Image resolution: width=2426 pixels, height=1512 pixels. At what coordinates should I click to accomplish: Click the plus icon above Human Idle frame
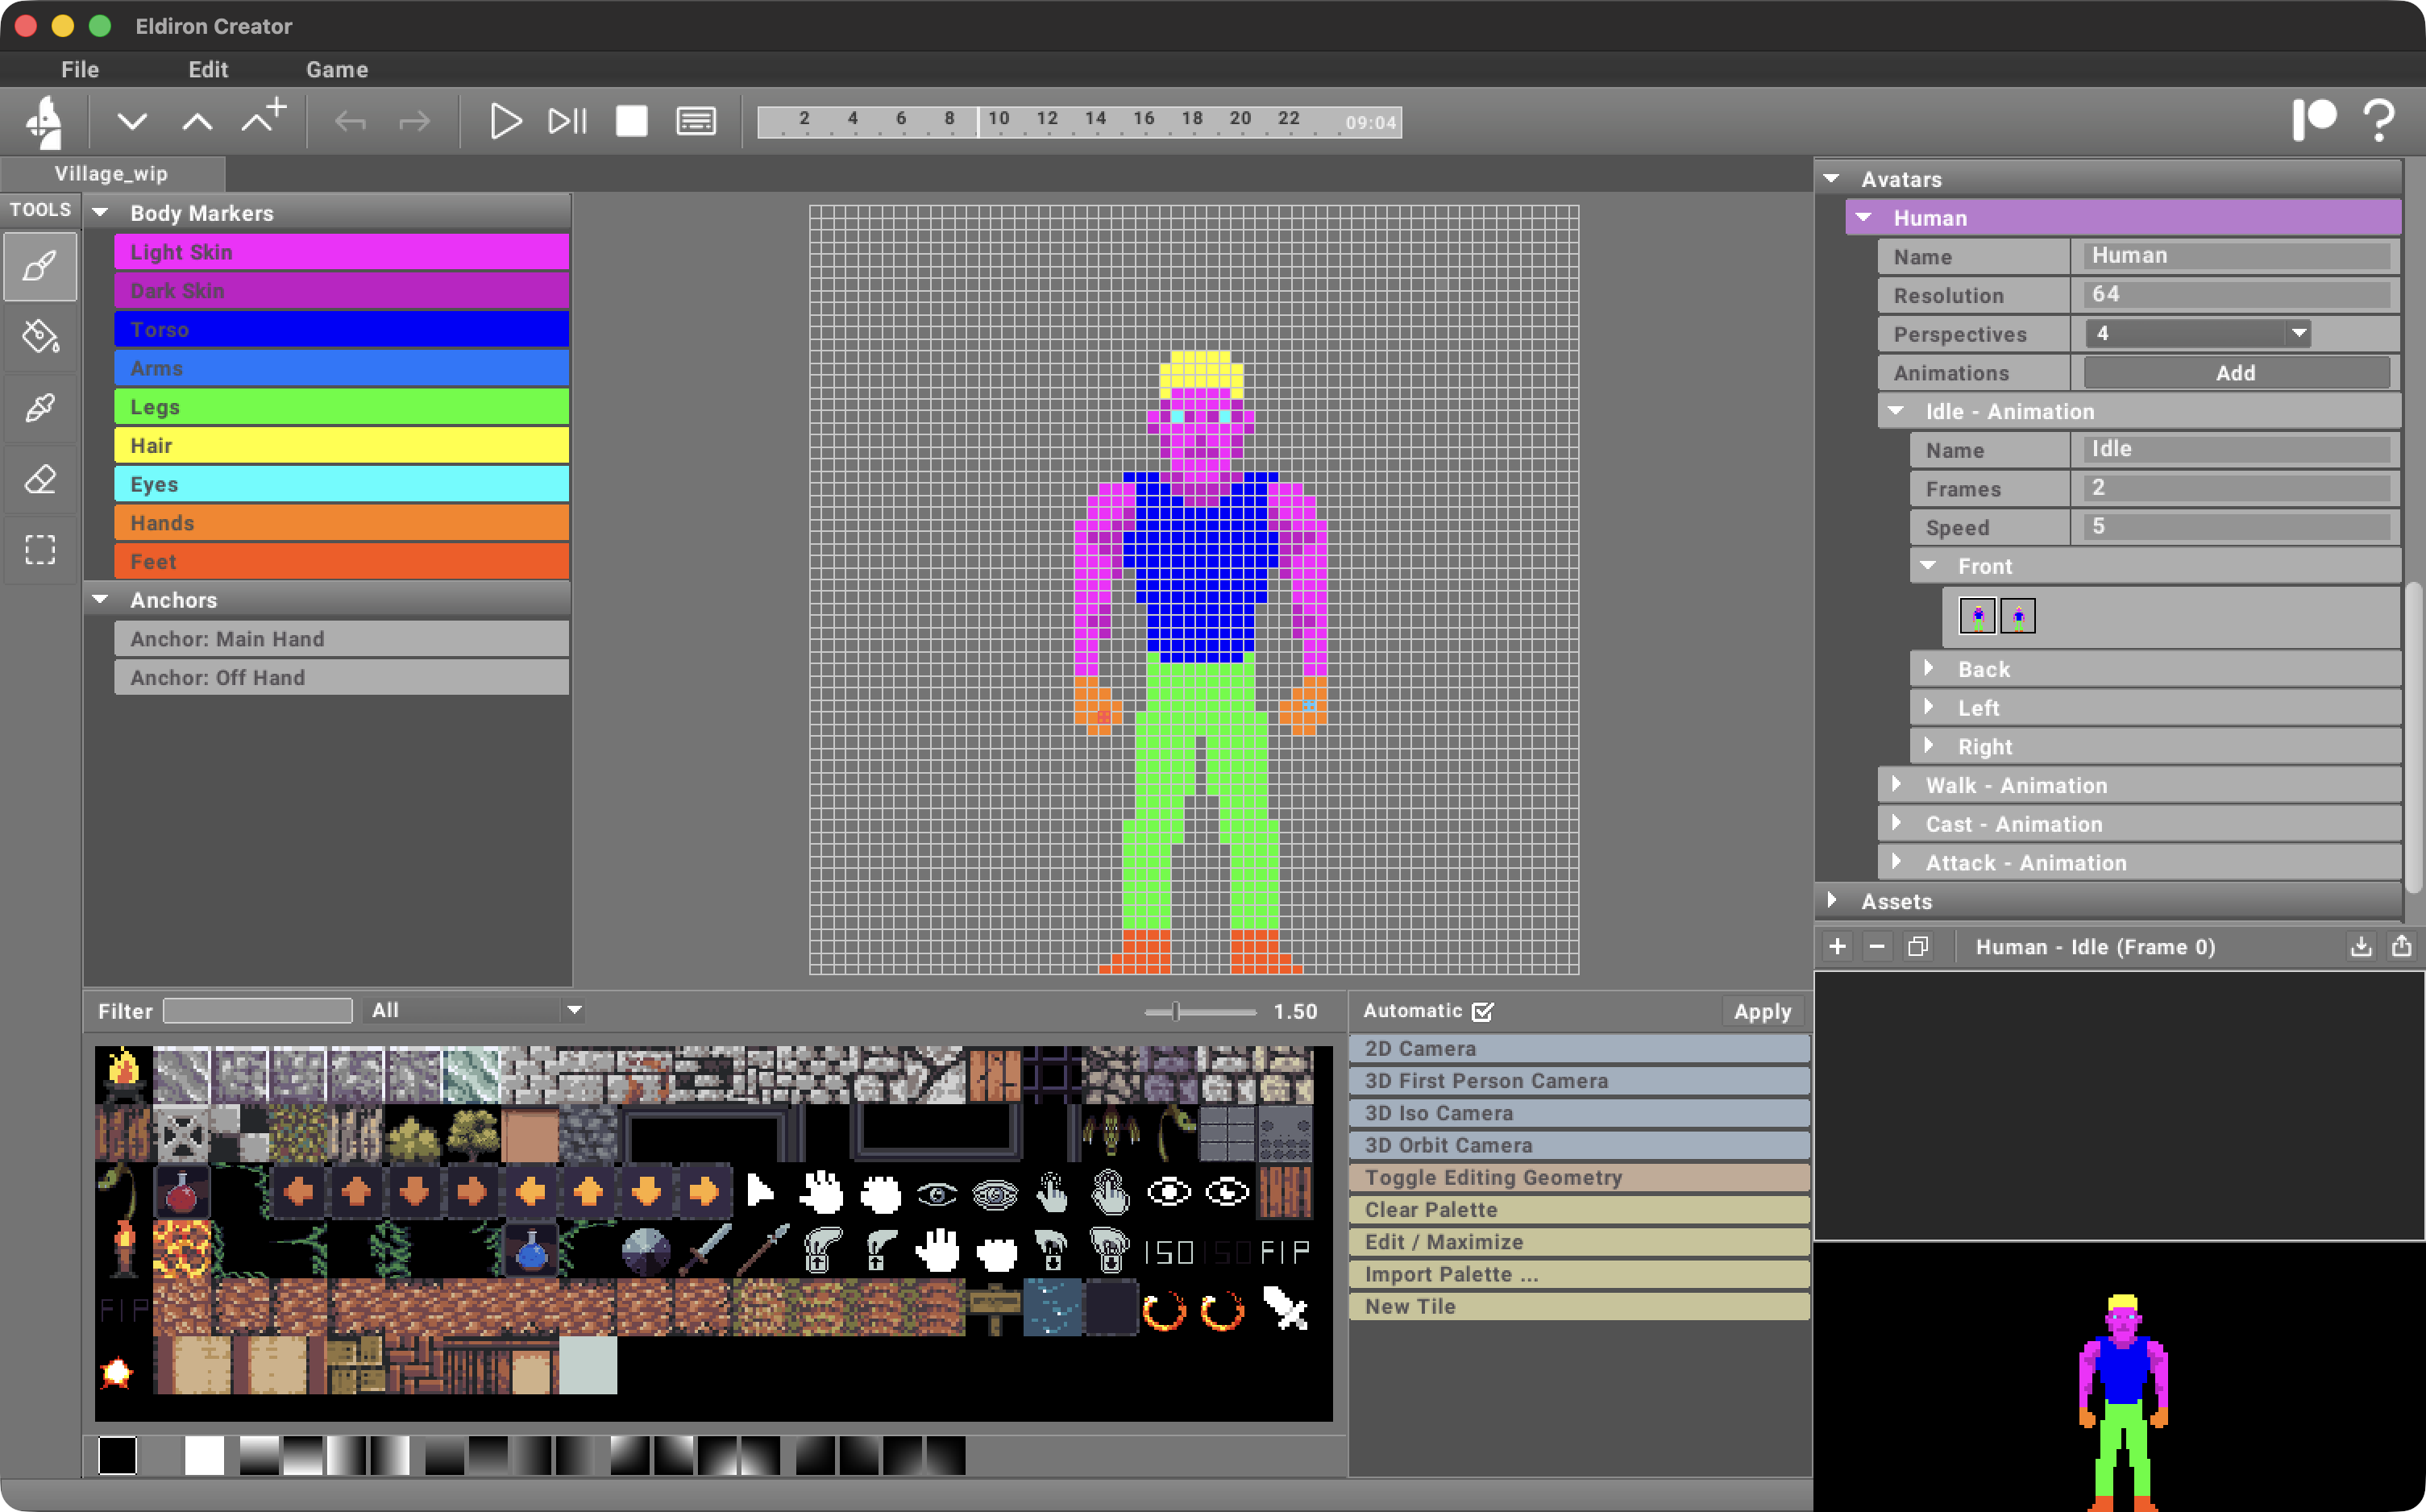[x=1837, y=946]
